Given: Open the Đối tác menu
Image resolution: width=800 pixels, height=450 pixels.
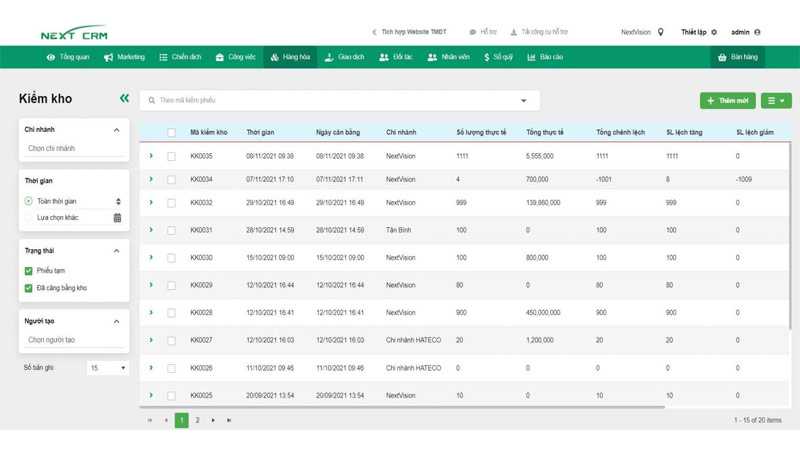Looking at the screenshot, I should pos(396,57).
